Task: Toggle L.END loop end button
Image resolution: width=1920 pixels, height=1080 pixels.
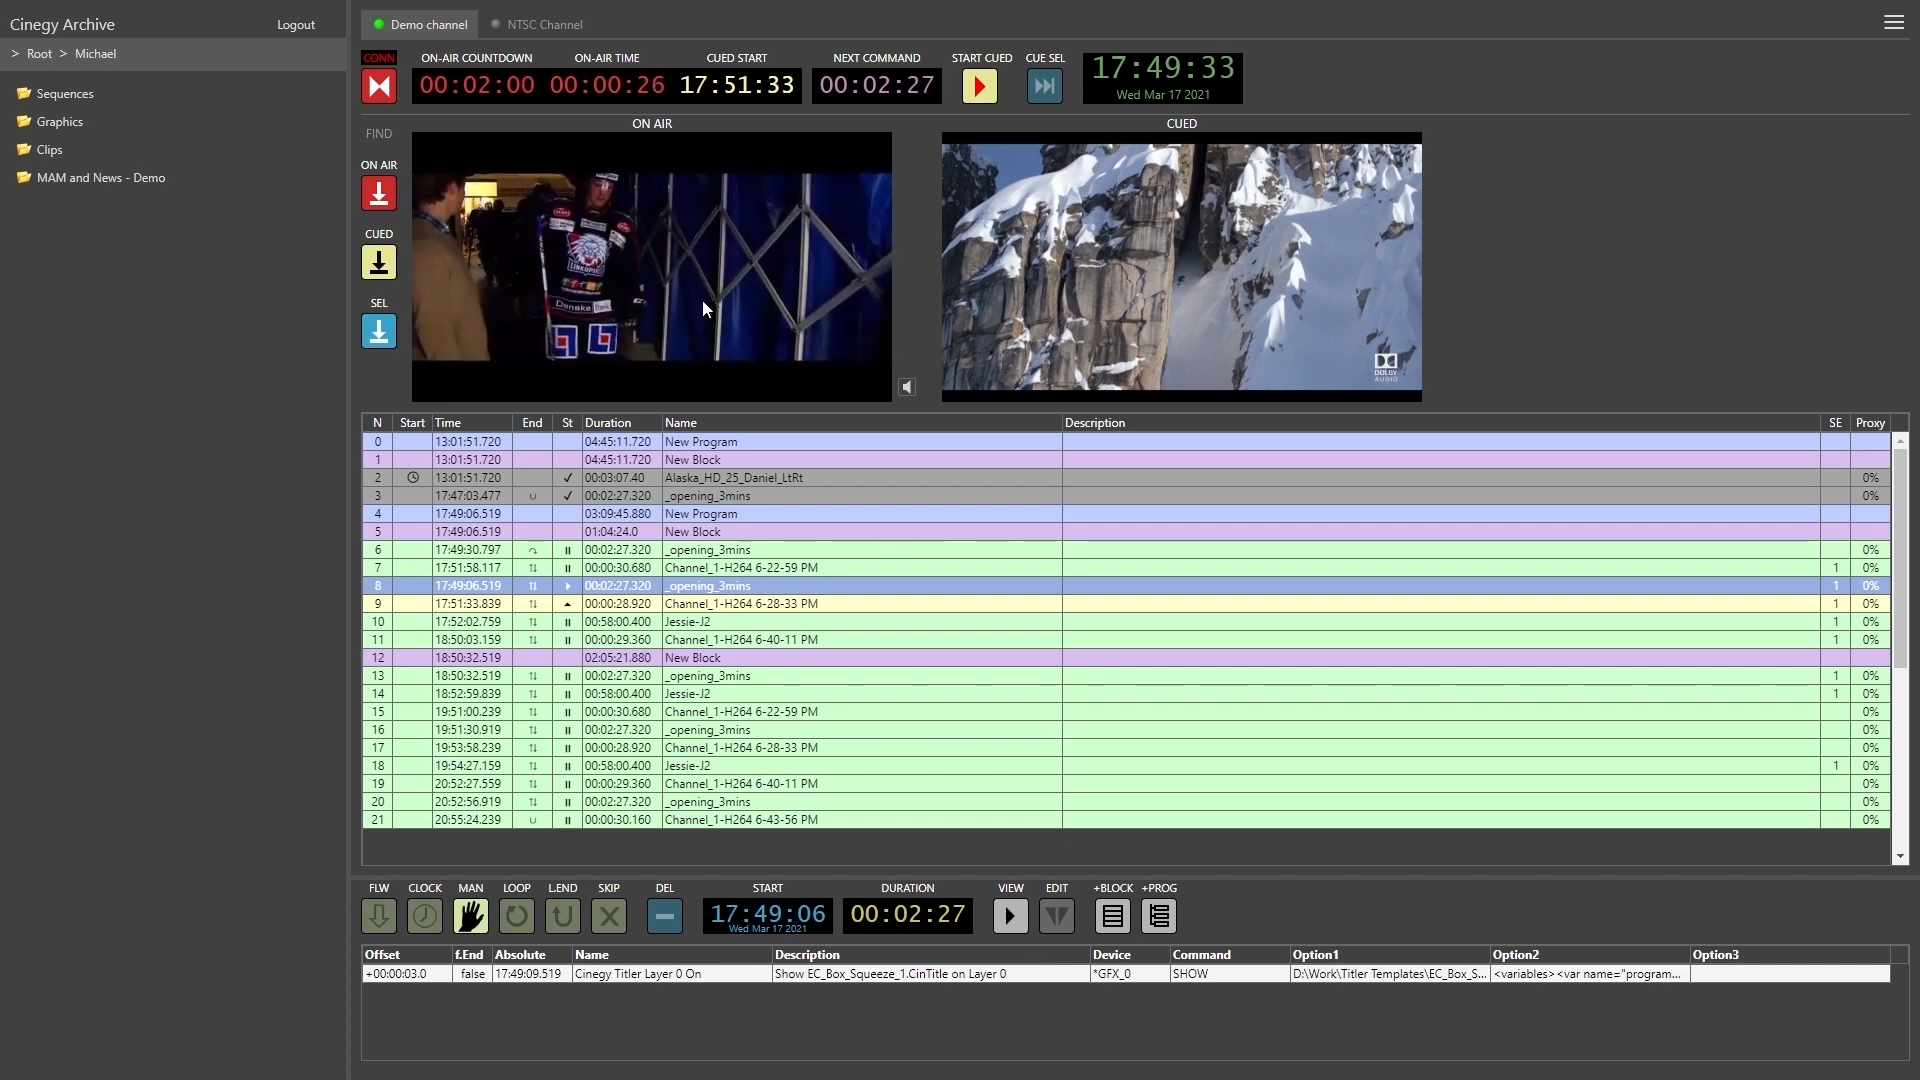Action: pyautogui.click(x=563, y=916)
